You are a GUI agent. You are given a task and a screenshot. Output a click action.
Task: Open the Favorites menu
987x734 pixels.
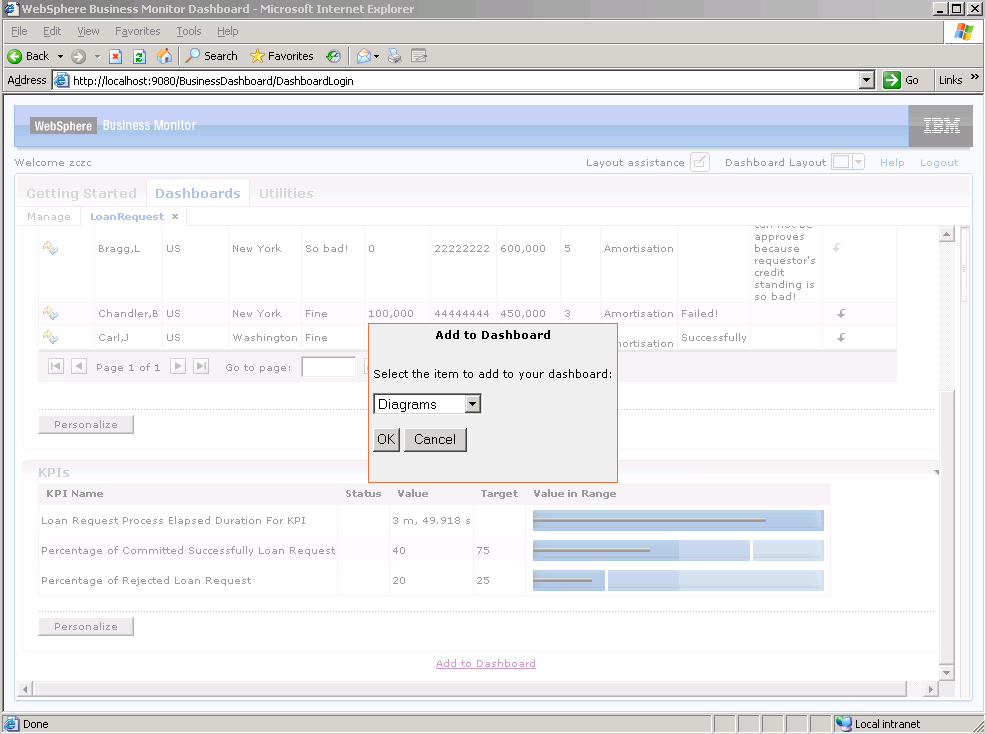[x=137, y=31]
